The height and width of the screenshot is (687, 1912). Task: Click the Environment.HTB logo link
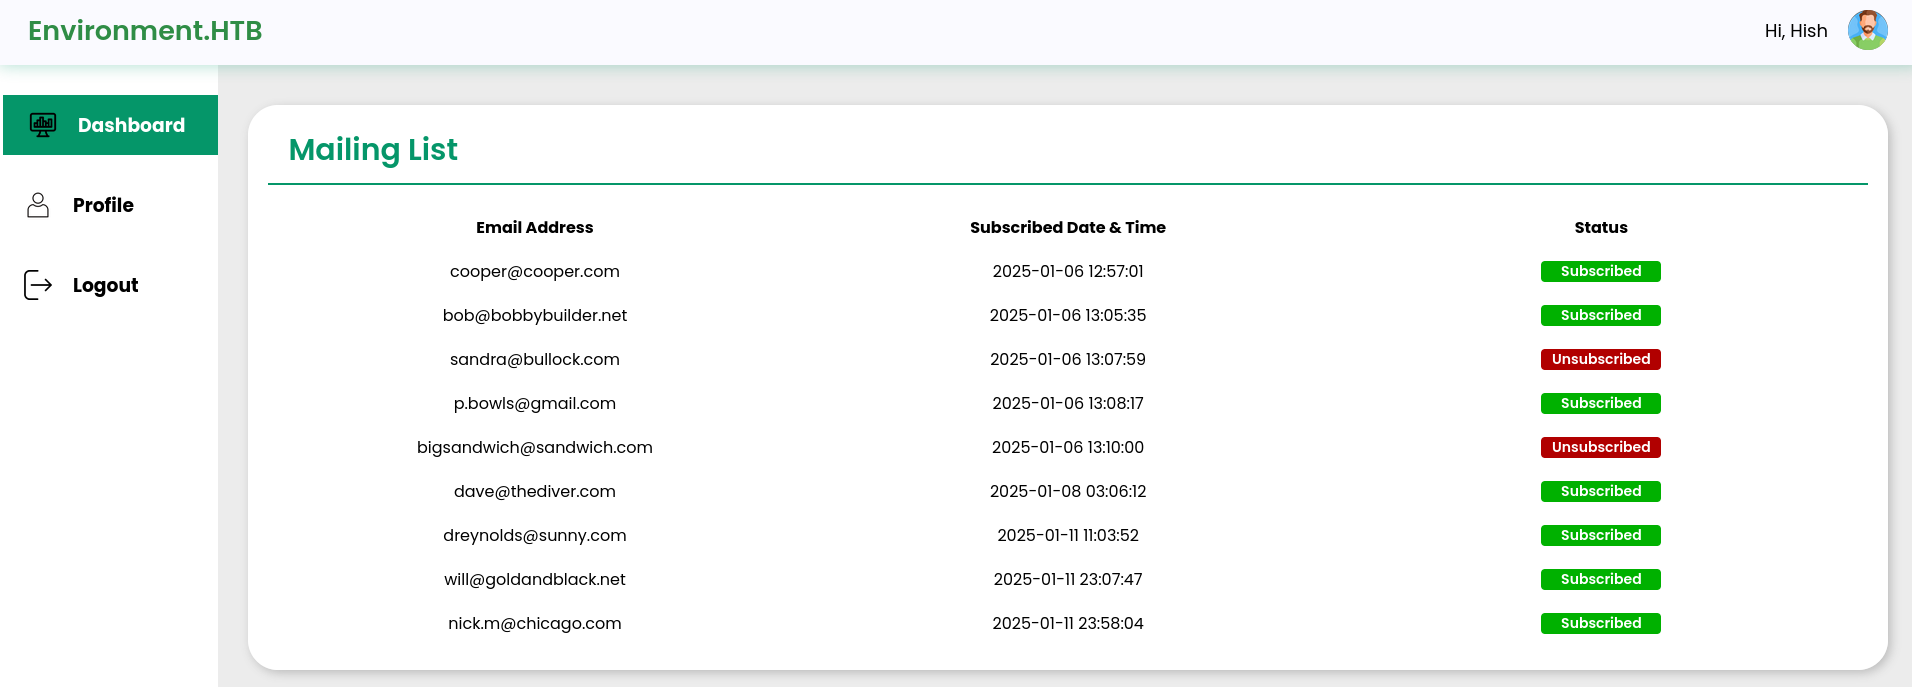145,31
